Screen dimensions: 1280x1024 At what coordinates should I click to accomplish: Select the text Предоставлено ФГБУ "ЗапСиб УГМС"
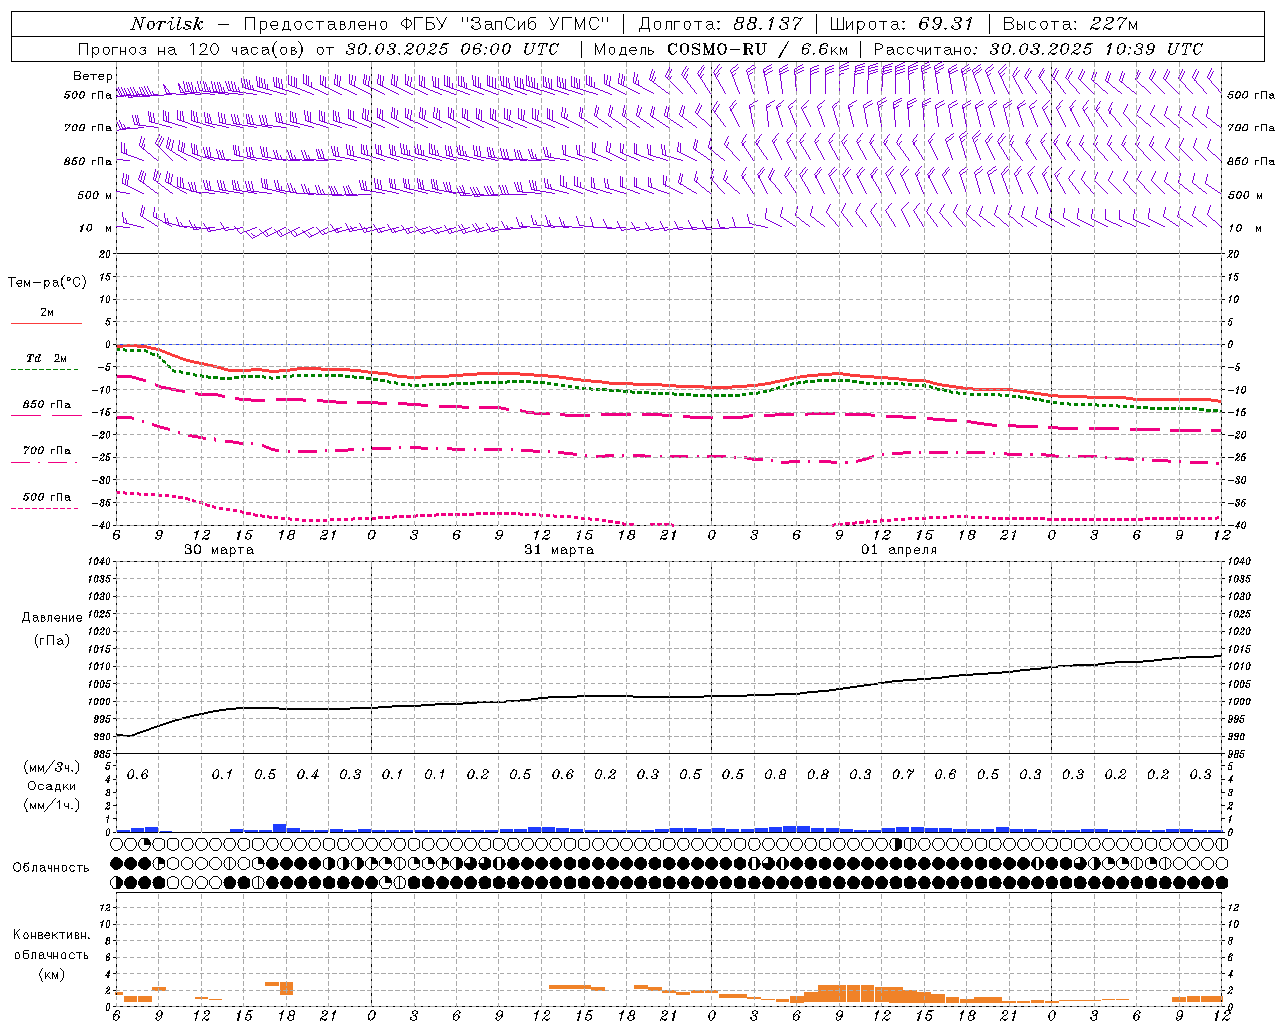(x=427, y=24)
